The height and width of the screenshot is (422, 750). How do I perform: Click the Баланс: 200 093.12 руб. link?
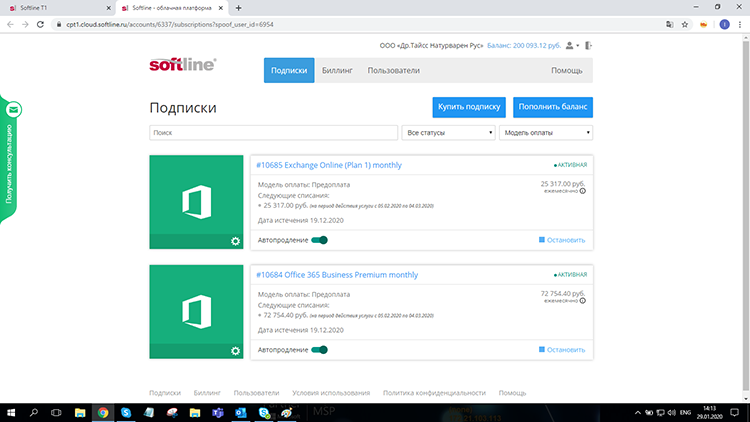(524, 45)
